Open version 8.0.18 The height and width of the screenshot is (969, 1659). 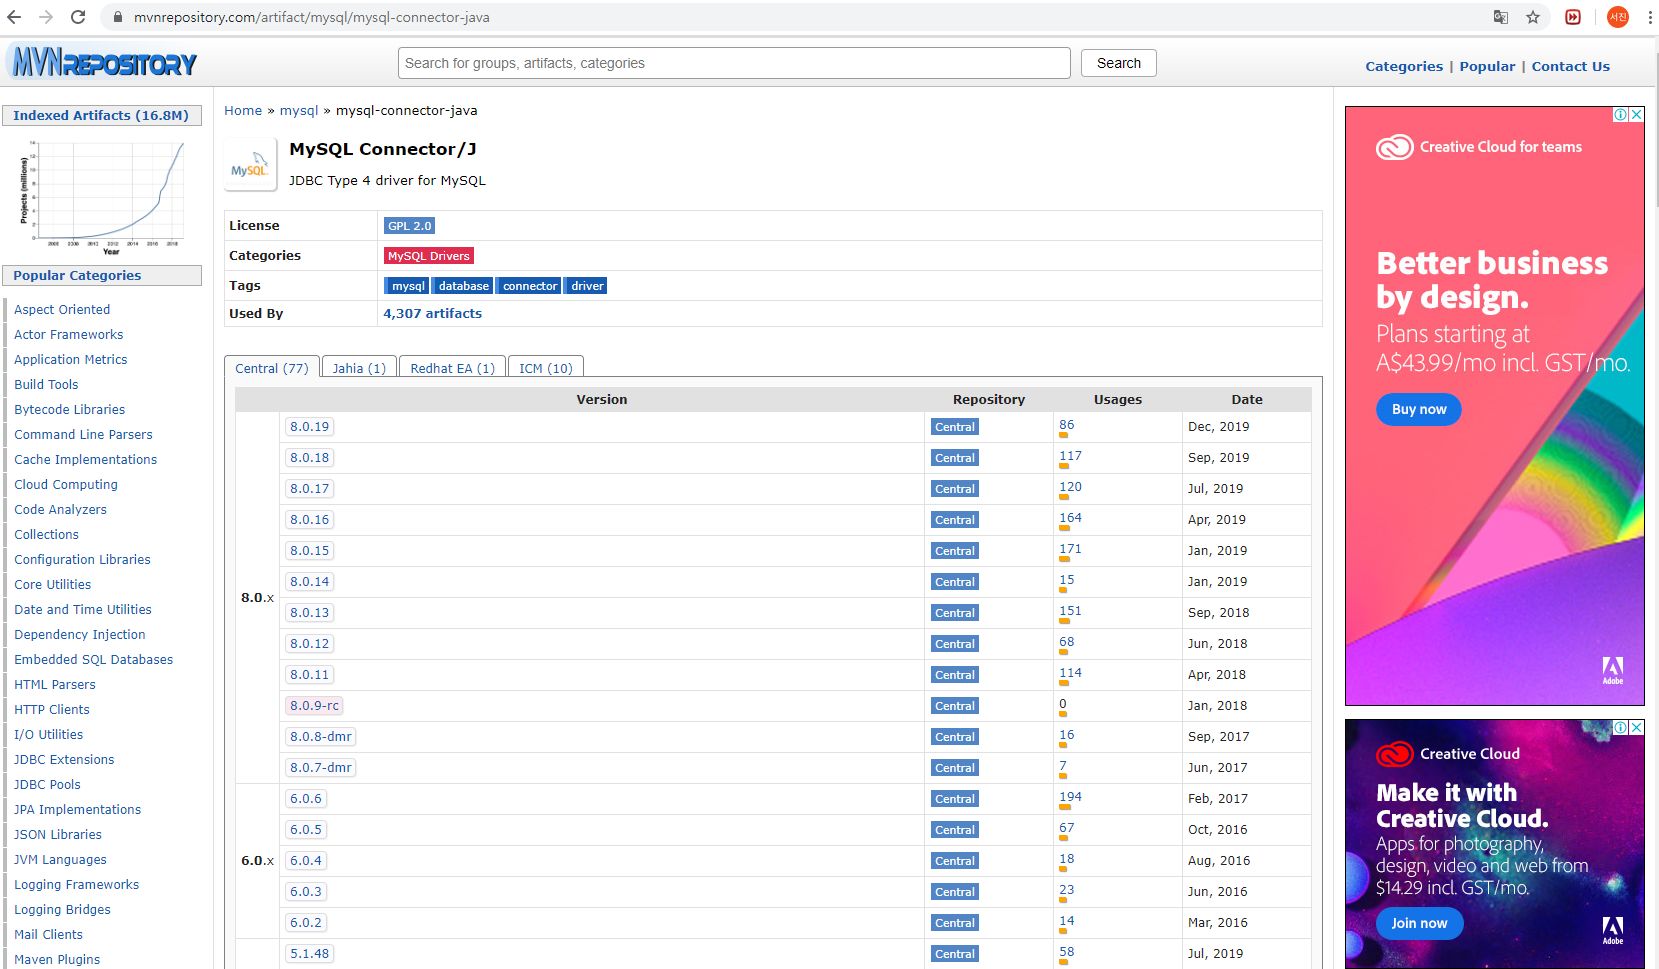click(309, 457)
